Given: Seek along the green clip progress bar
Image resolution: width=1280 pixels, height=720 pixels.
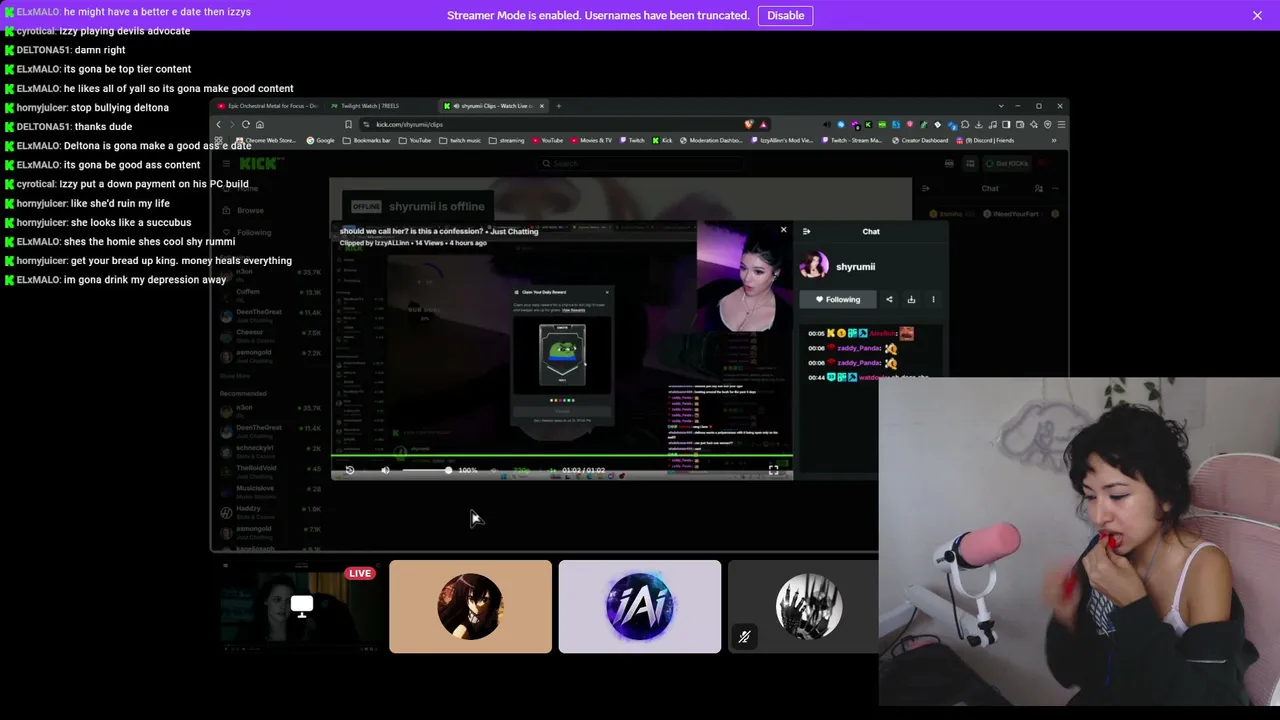Looking at the screenshot, I should (x=562, y=458).
